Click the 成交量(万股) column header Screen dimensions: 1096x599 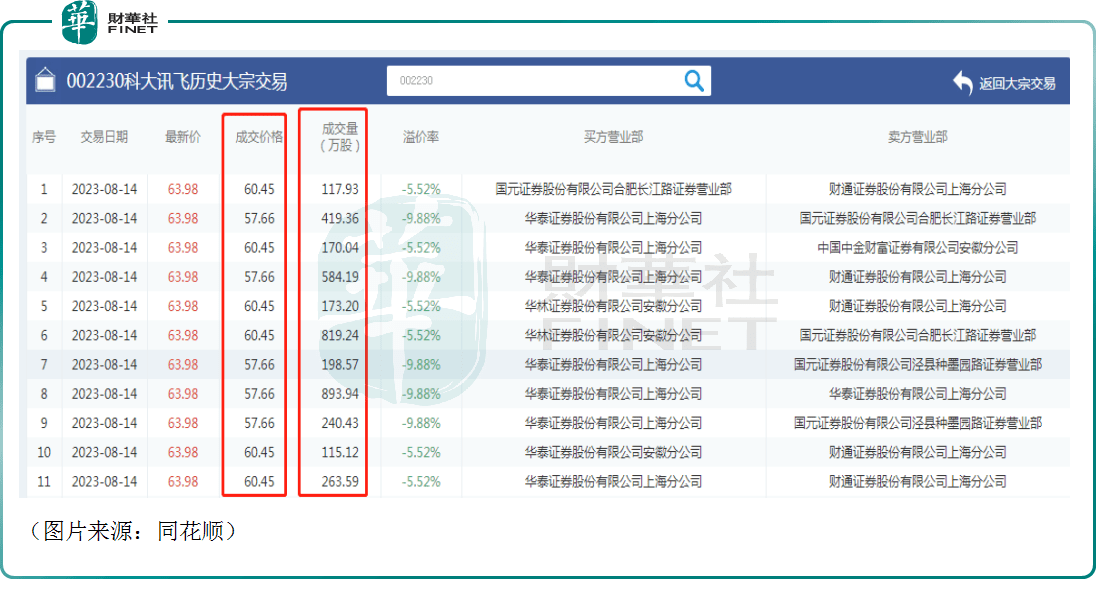click(340, 137)
